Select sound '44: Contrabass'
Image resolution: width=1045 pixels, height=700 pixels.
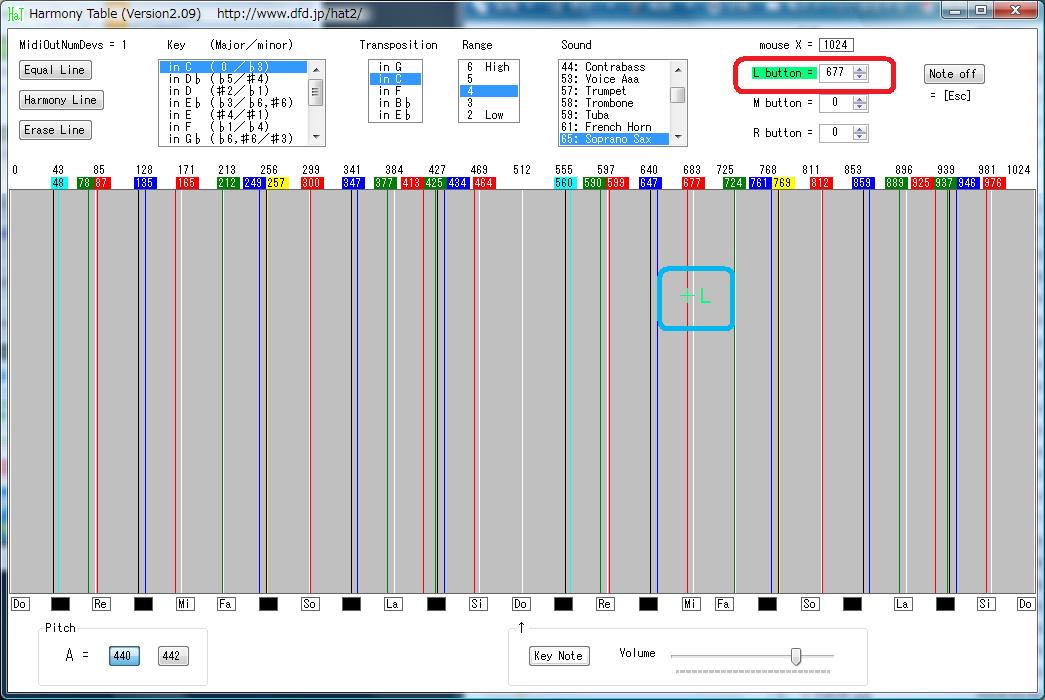[x=614, y=67]
